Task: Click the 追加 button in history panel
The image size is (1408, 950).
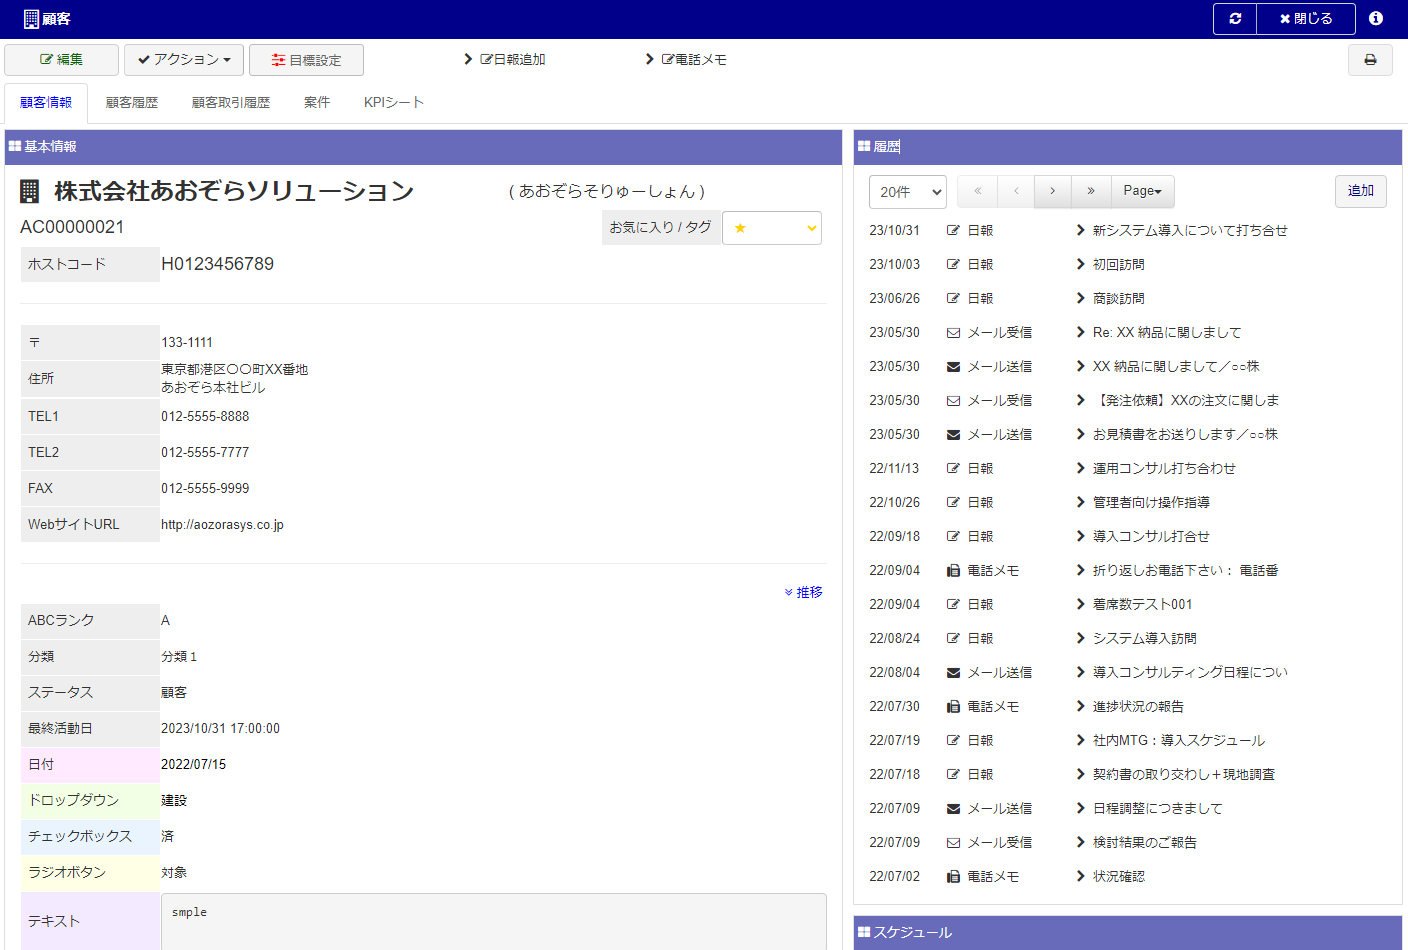Action: tap(1360, 191)
